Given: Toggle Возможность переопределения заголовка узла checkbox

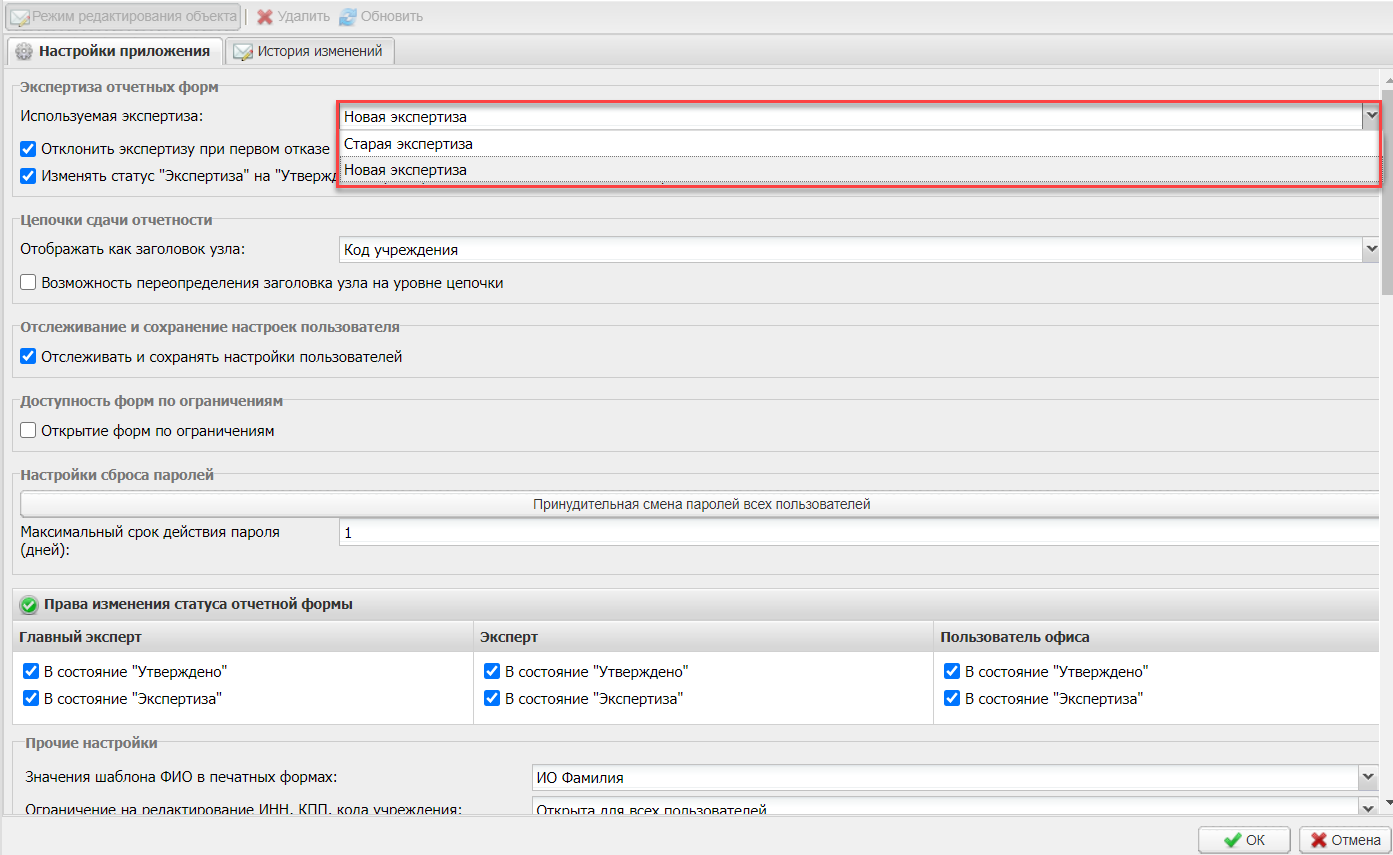Looking at the screenshot, I should pyautogui.click(x=29, y=283).
